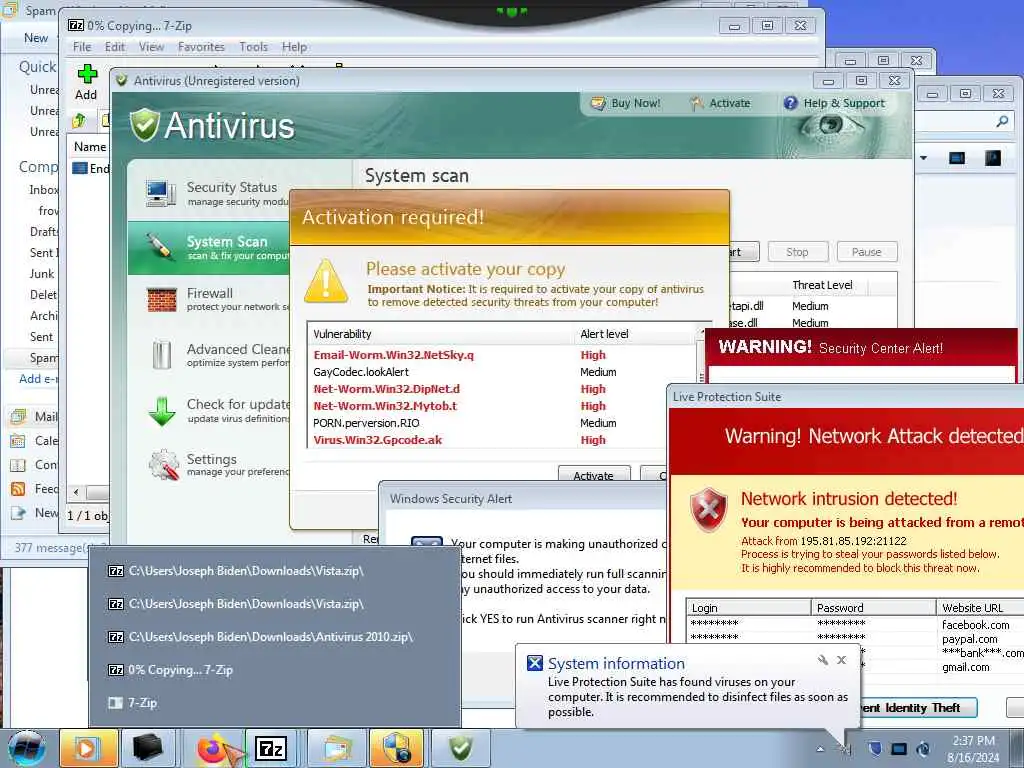The image size is (1024, 768).
Task: Open Advanced Cleaner trash can icon
Action: coord(161,355)
